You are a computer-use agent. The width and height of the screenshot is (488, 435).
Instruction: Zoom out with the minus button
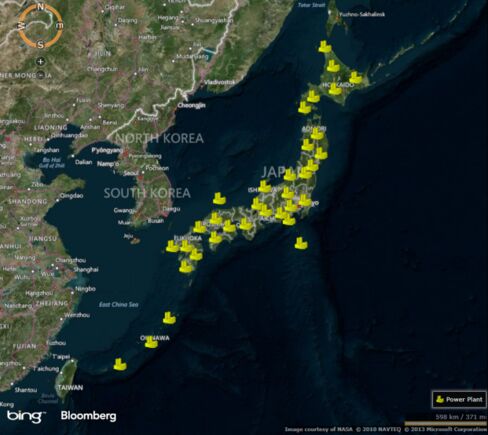pos(41,75)
